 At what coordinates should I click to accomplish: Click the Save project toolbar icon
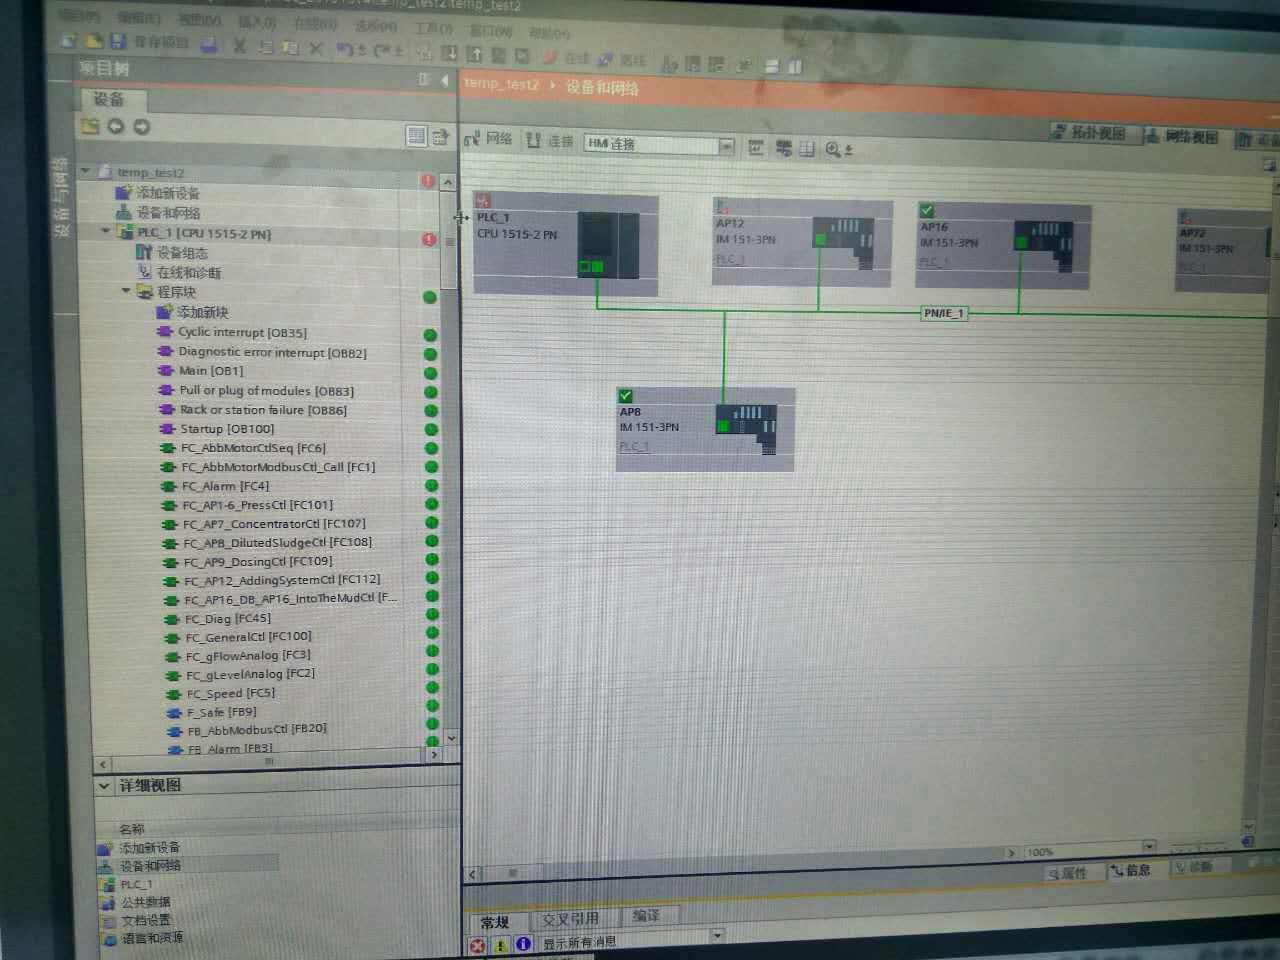118,41
